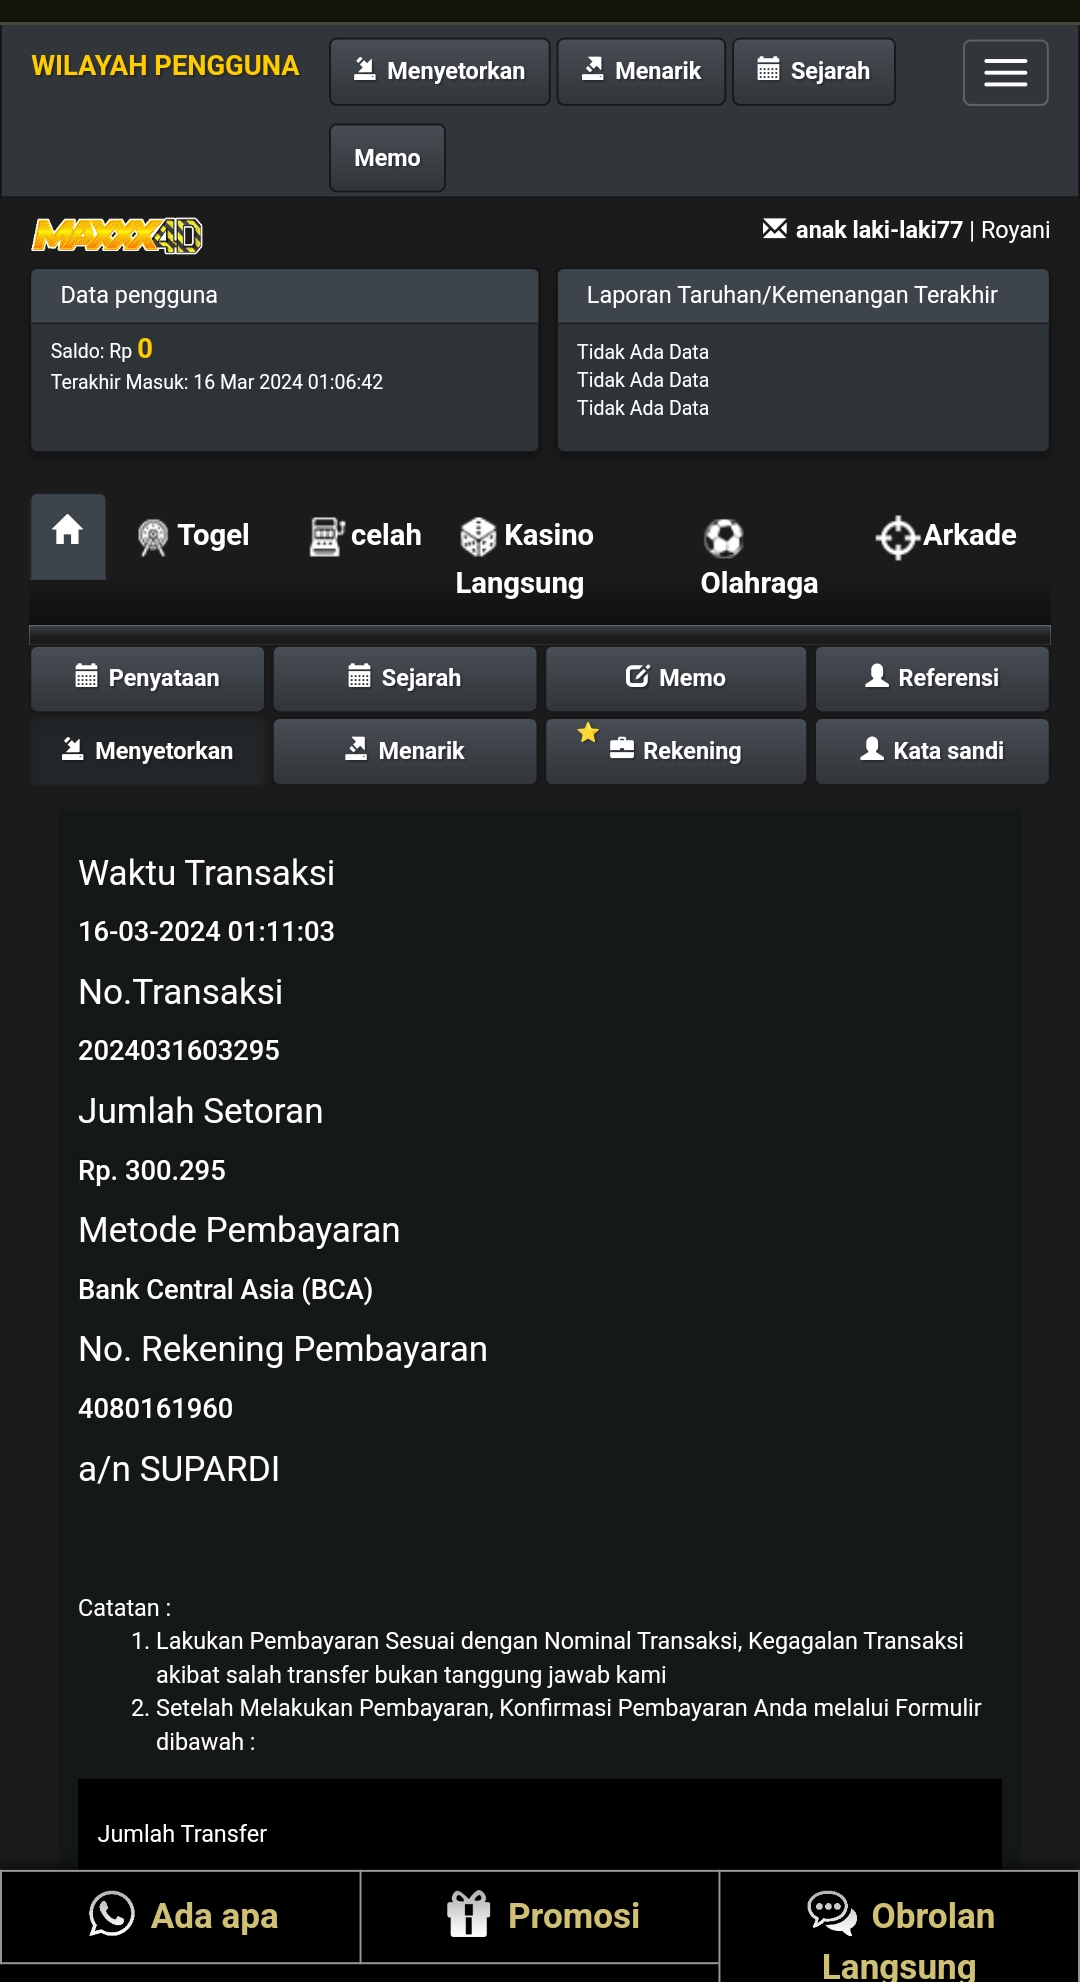
Task: Open the starred Rekening menu item
Action: 676,751
